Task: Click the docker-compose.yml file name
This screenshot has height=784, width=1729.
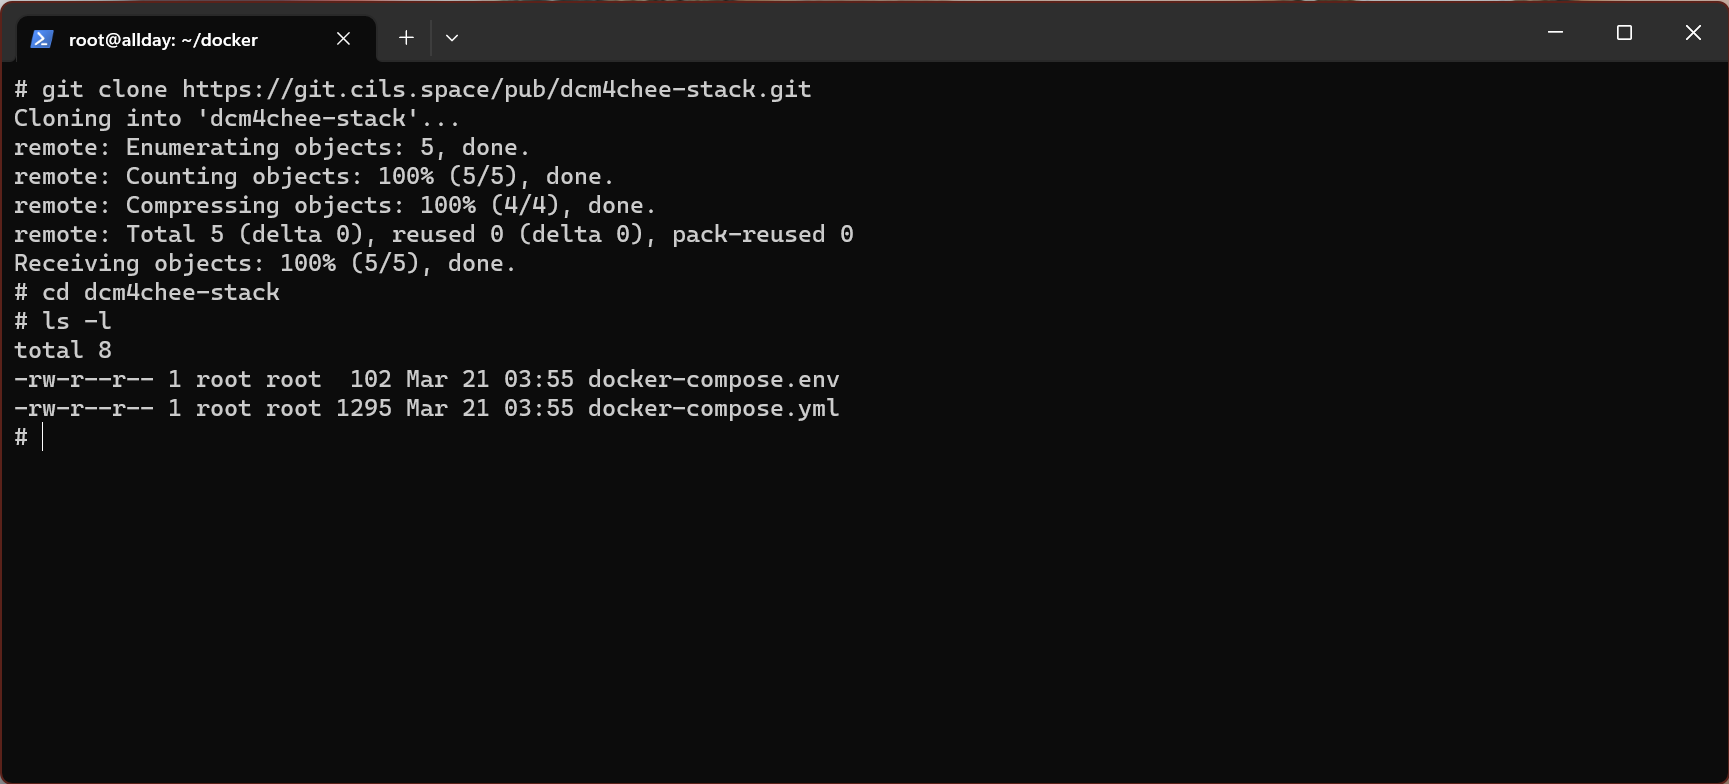Action: 713,409
